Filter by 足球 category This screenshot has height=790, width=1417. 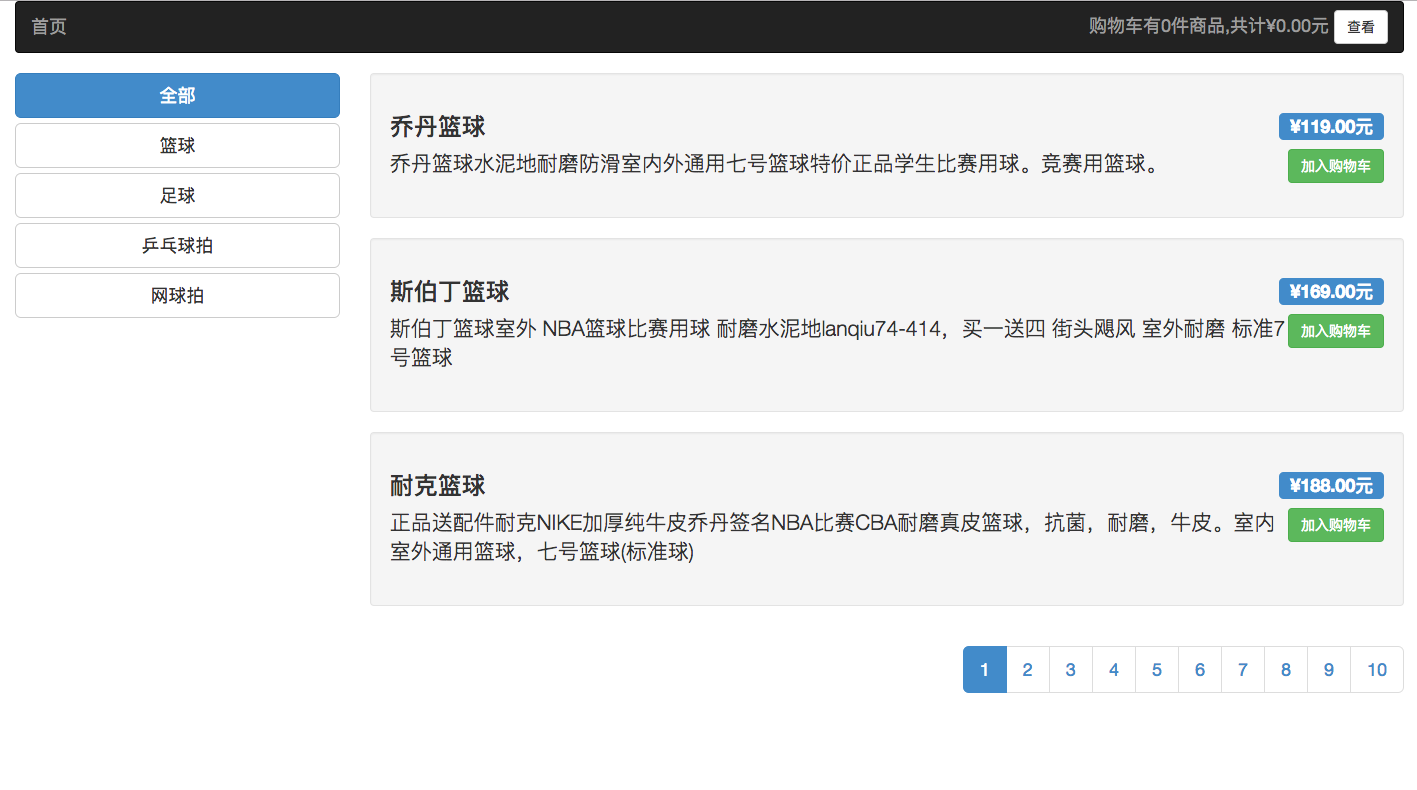[x=177, y=196]
